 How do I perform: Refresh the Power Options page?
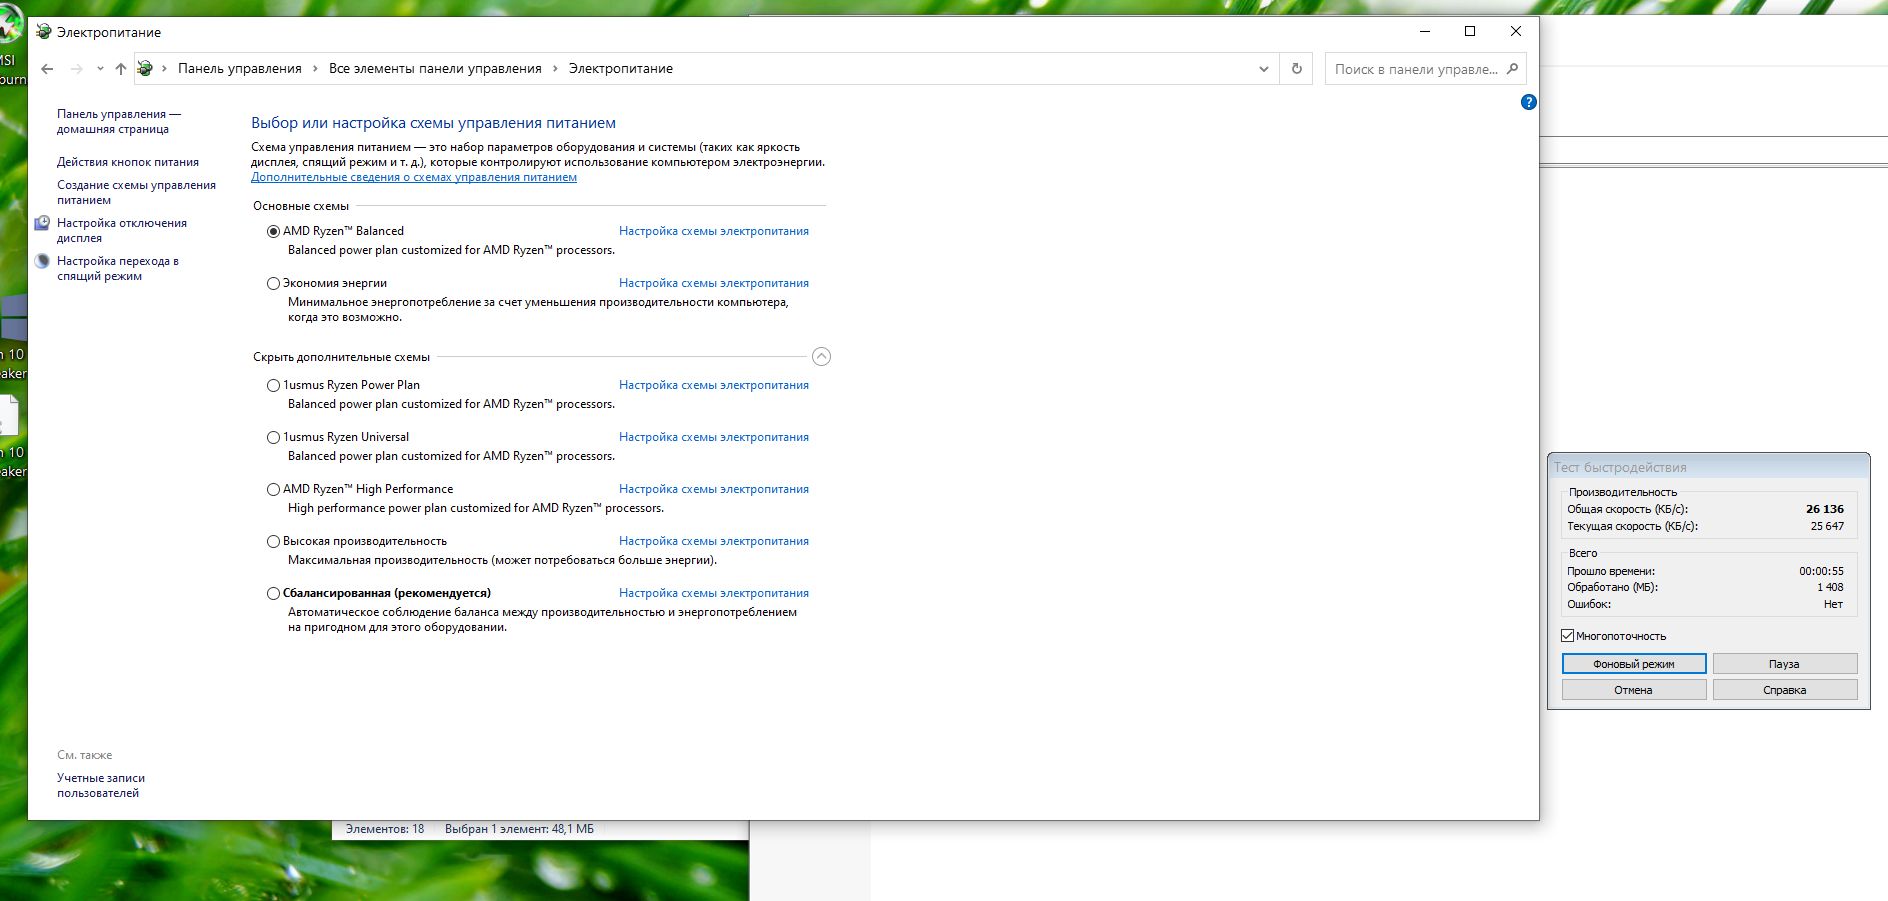coord(1297,69)
